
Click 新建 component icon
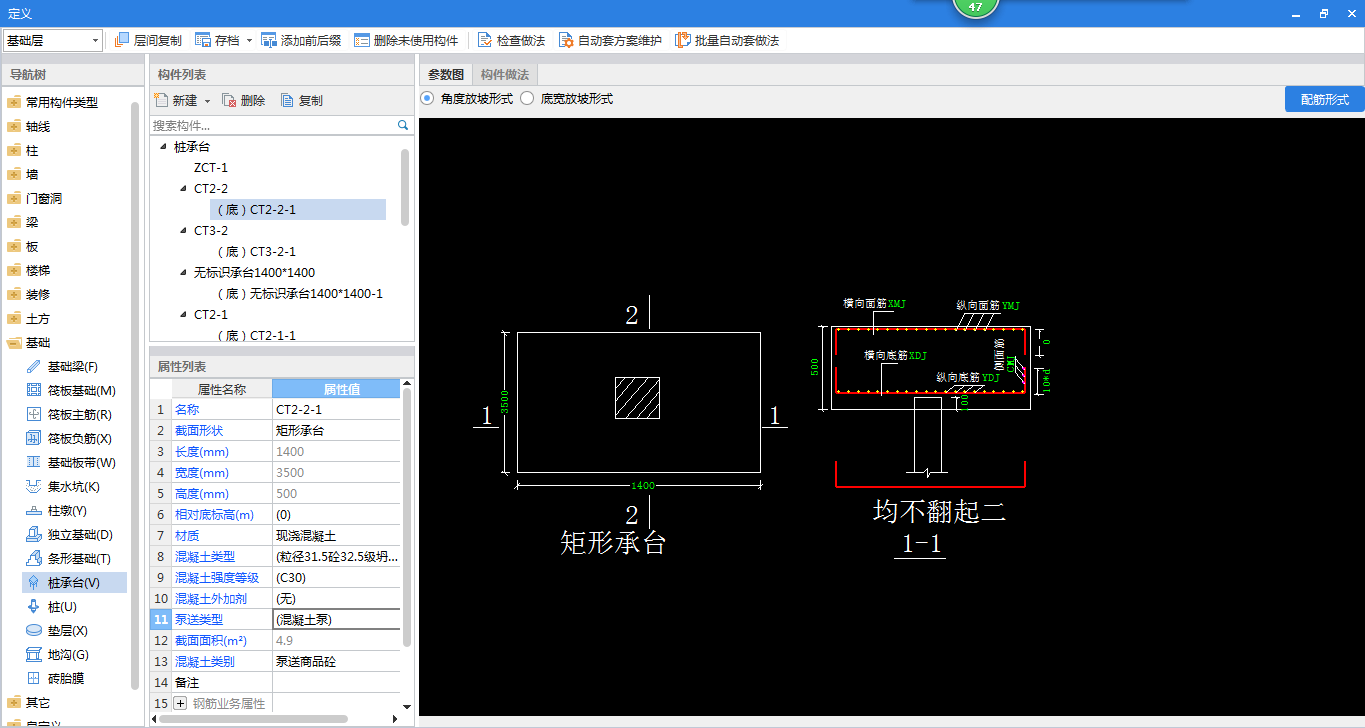pos(161,100)
